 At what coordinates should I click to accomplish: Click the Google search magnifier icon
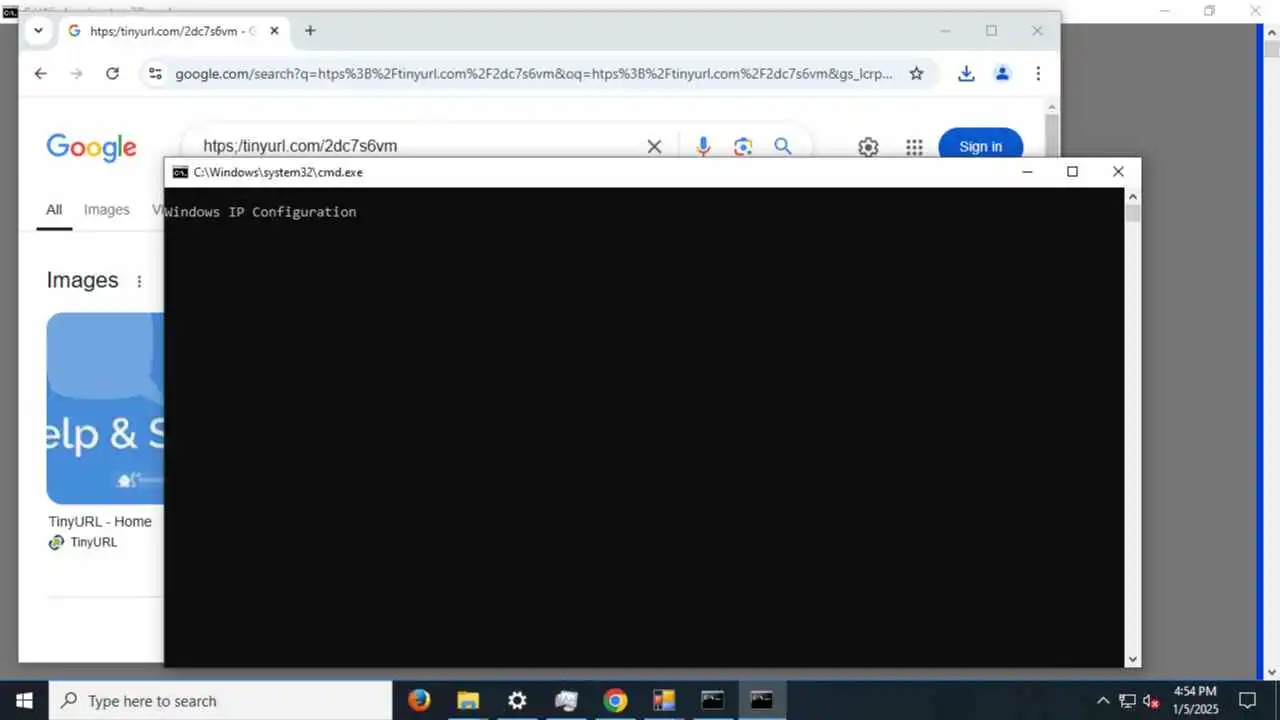(782, 146)
